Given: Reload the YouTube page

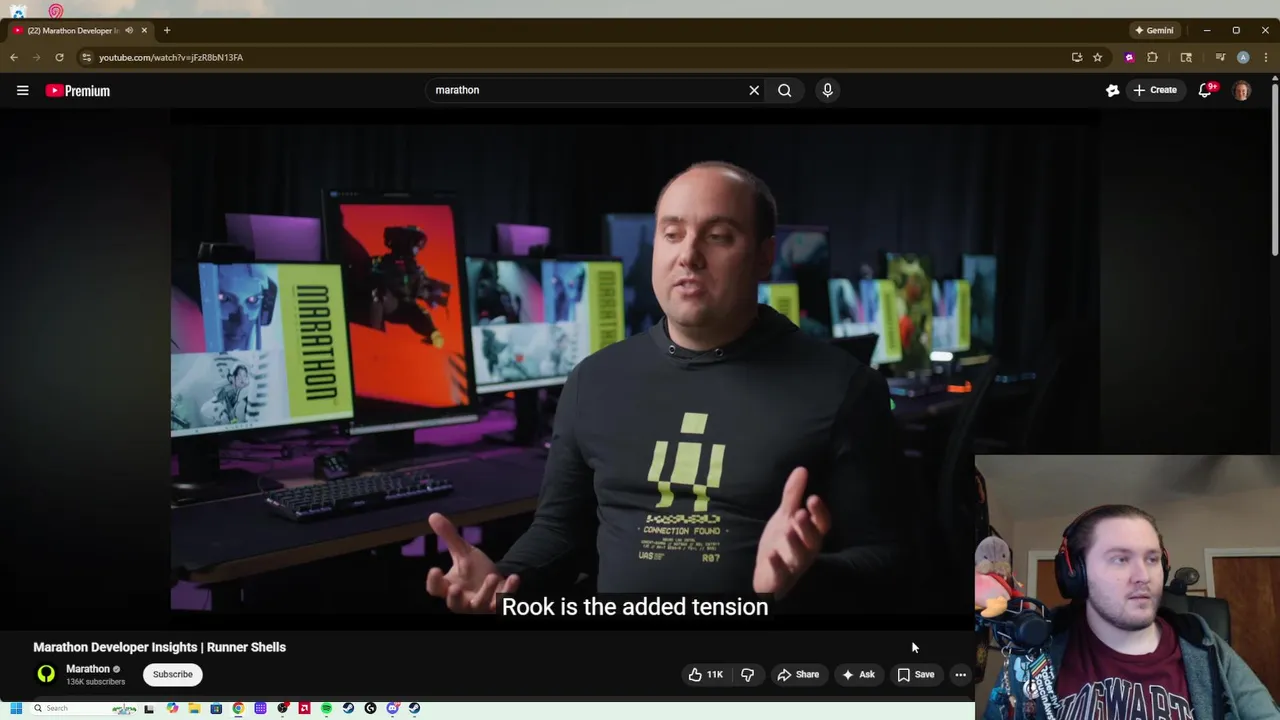Looking at the screenshot, I should (x=59, y=57).
